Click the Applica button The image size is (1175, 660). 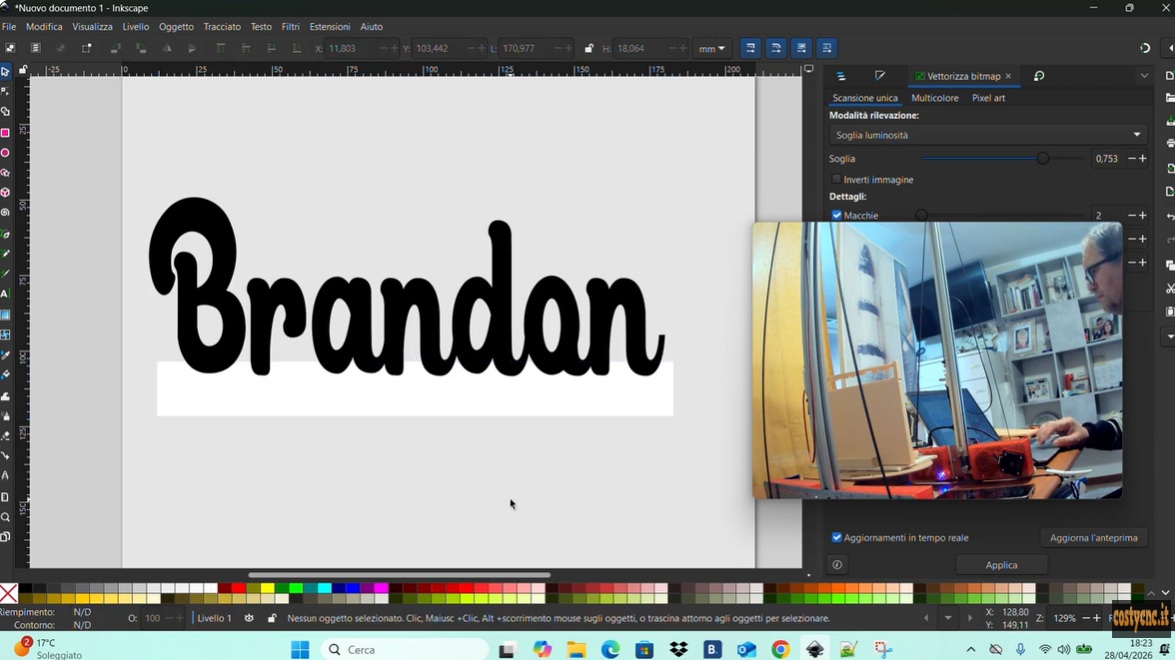1001,565
